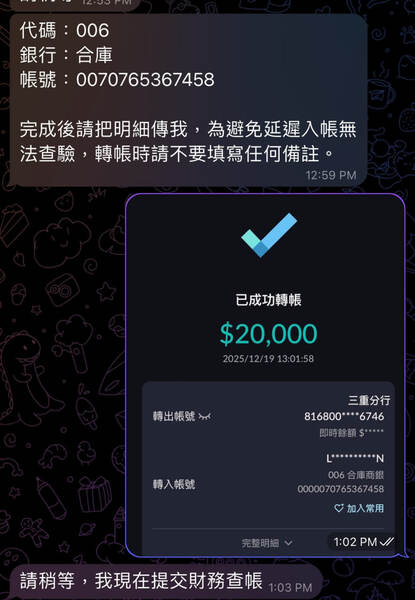Select the 請稍等 reply message bubble

(x=166, y=582)
